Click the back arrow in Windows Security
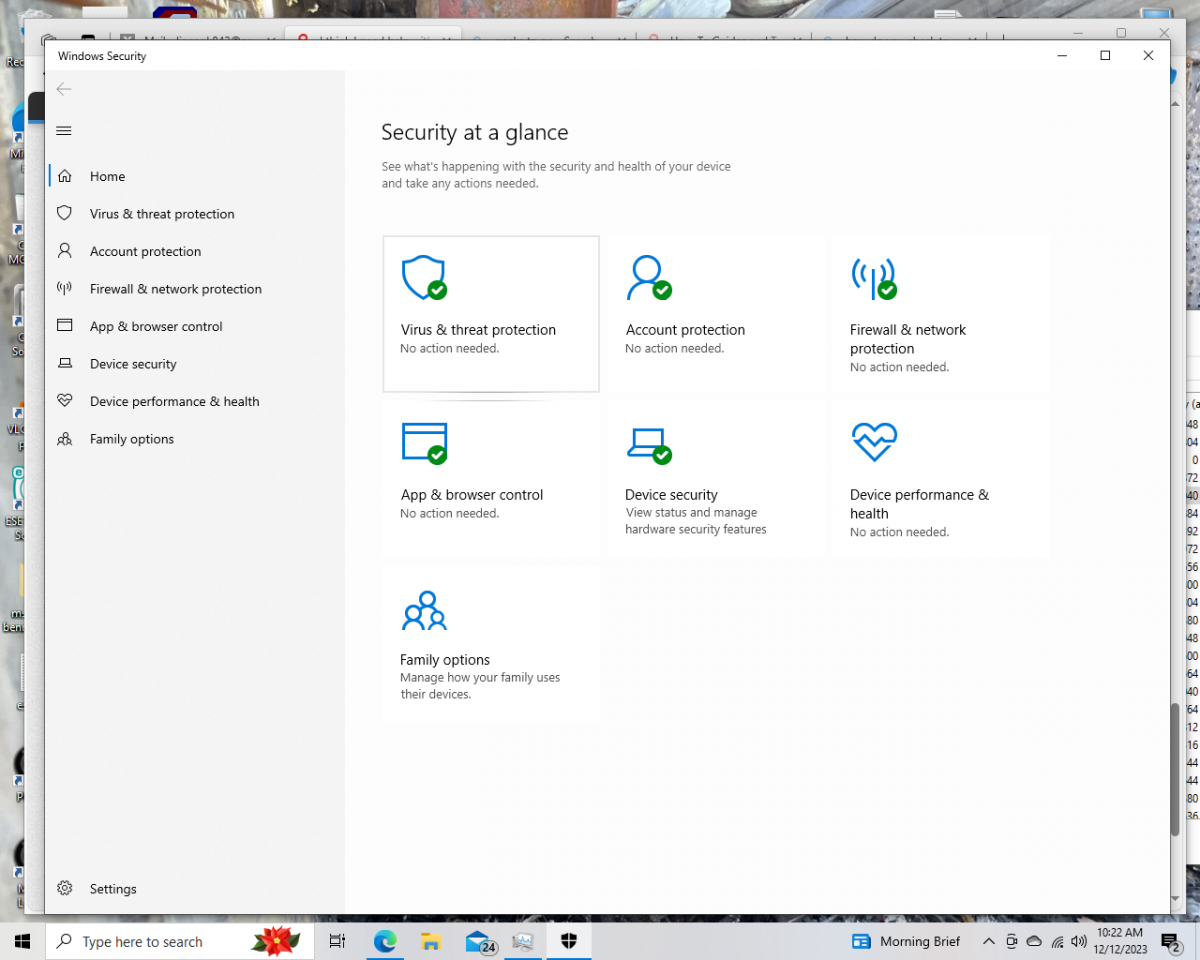The width and height of the screenshot is (1200, 960). coord(64,89)
